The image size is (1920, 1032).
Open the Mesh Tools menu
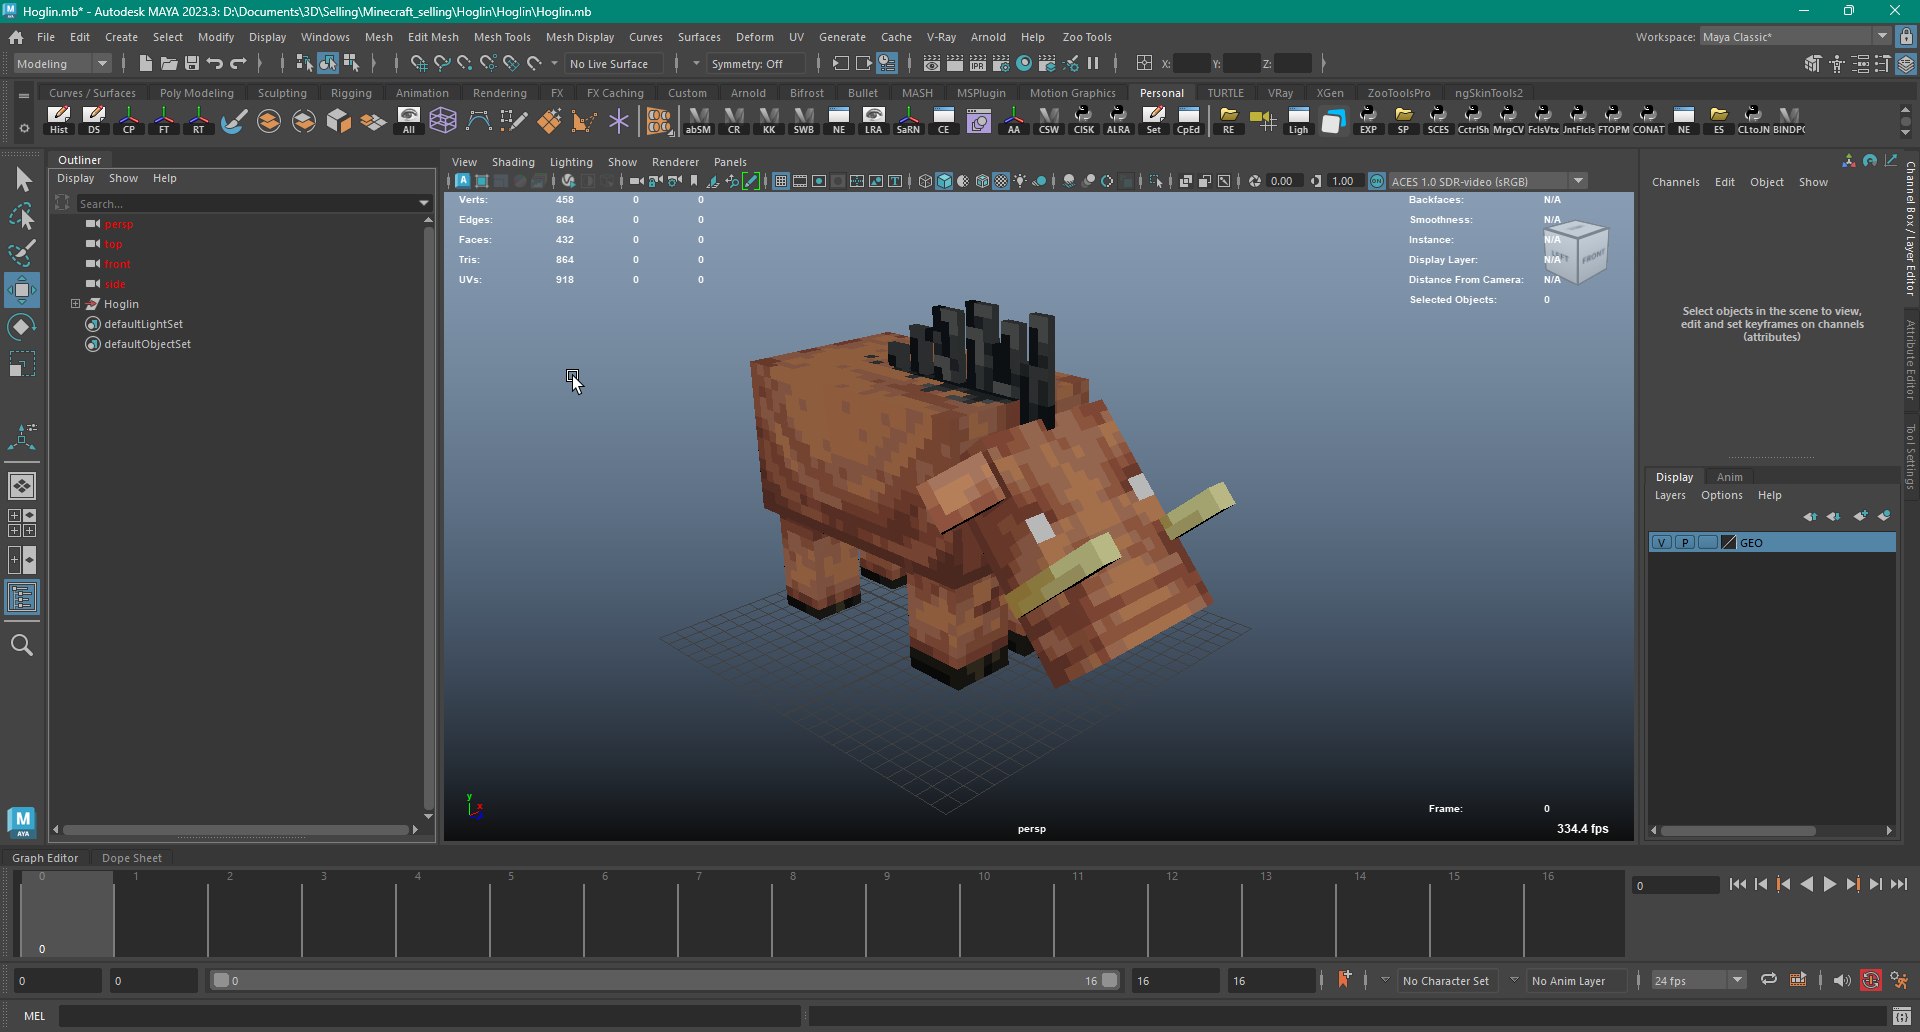pyautogui.click(x=502, y=37)
